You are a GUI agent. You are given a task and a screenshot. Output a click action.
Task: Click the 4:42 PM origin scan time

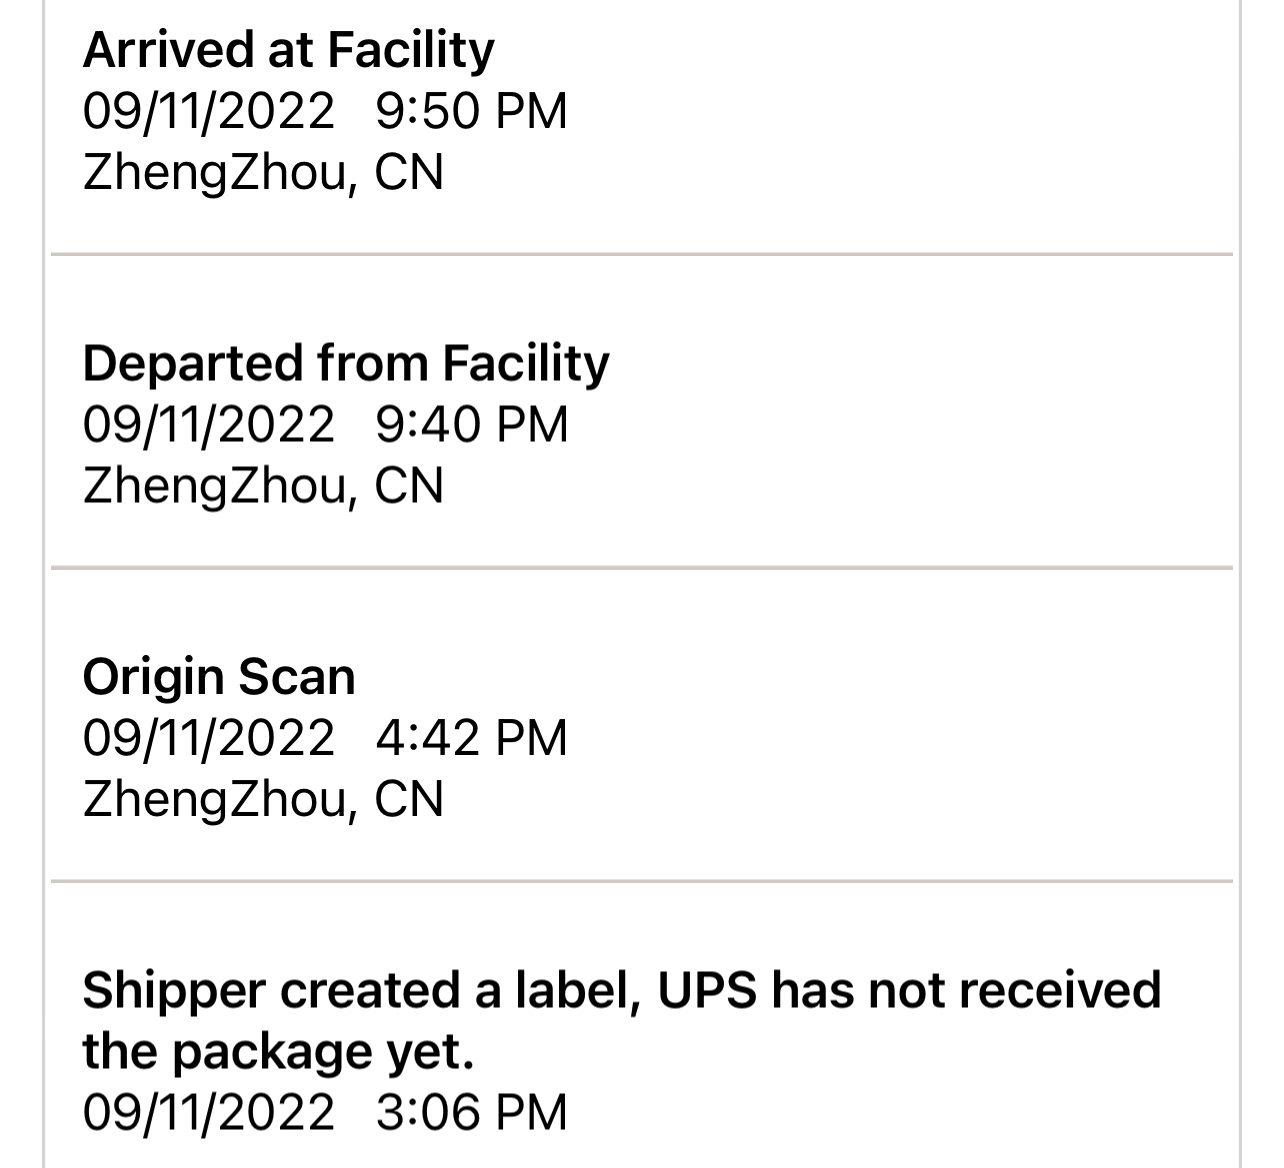(471, 738)
